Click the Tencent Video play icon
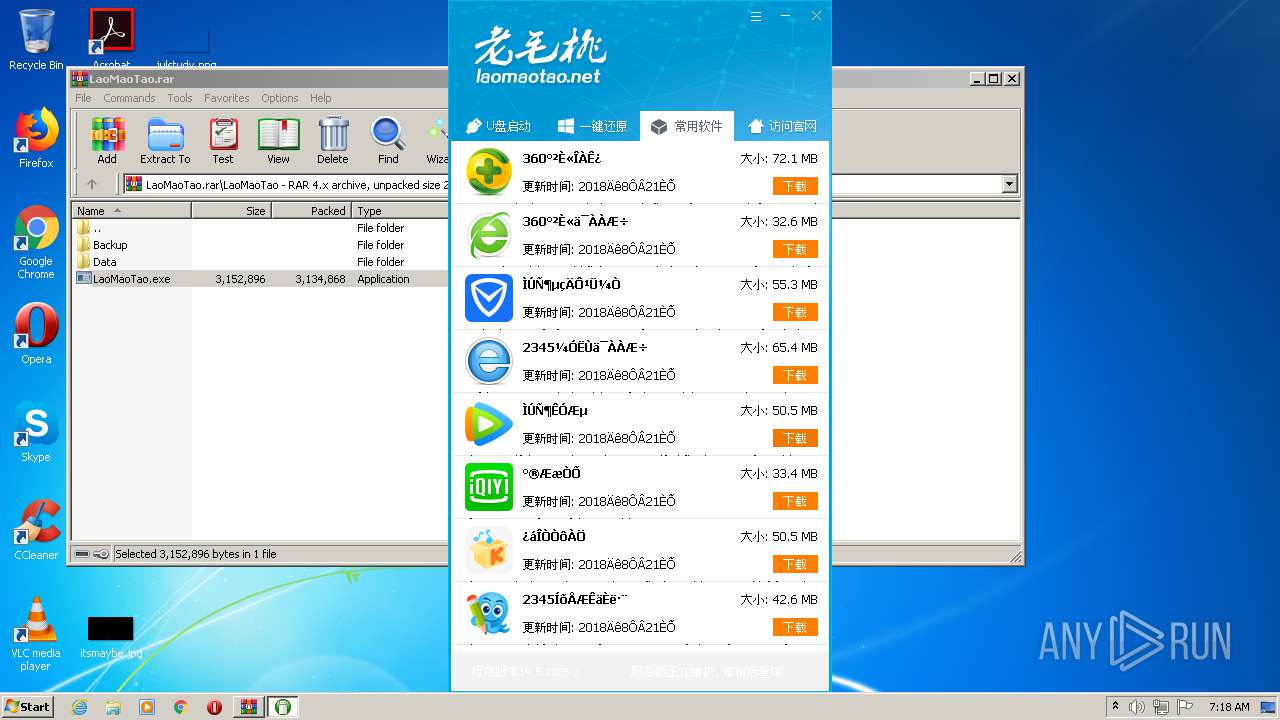 coord(489,424)
